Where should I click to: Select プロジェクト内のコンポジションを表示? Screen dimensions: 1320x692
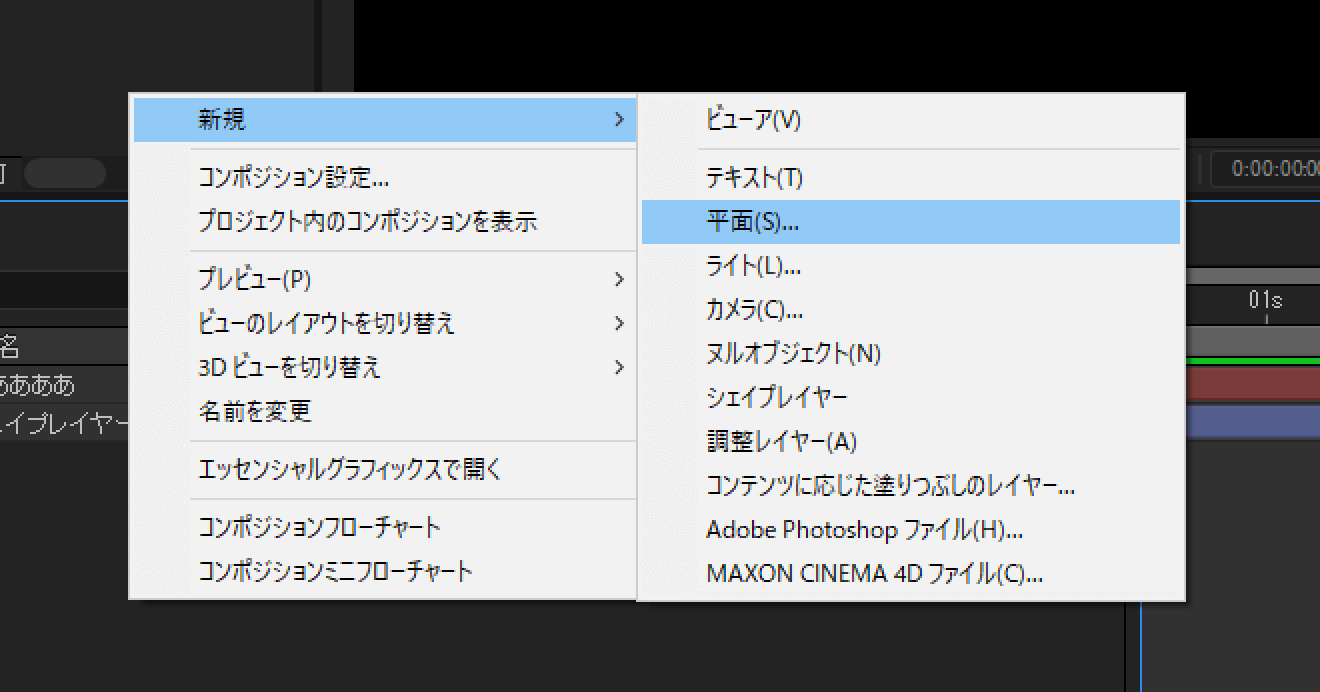[x=385, y=222]
